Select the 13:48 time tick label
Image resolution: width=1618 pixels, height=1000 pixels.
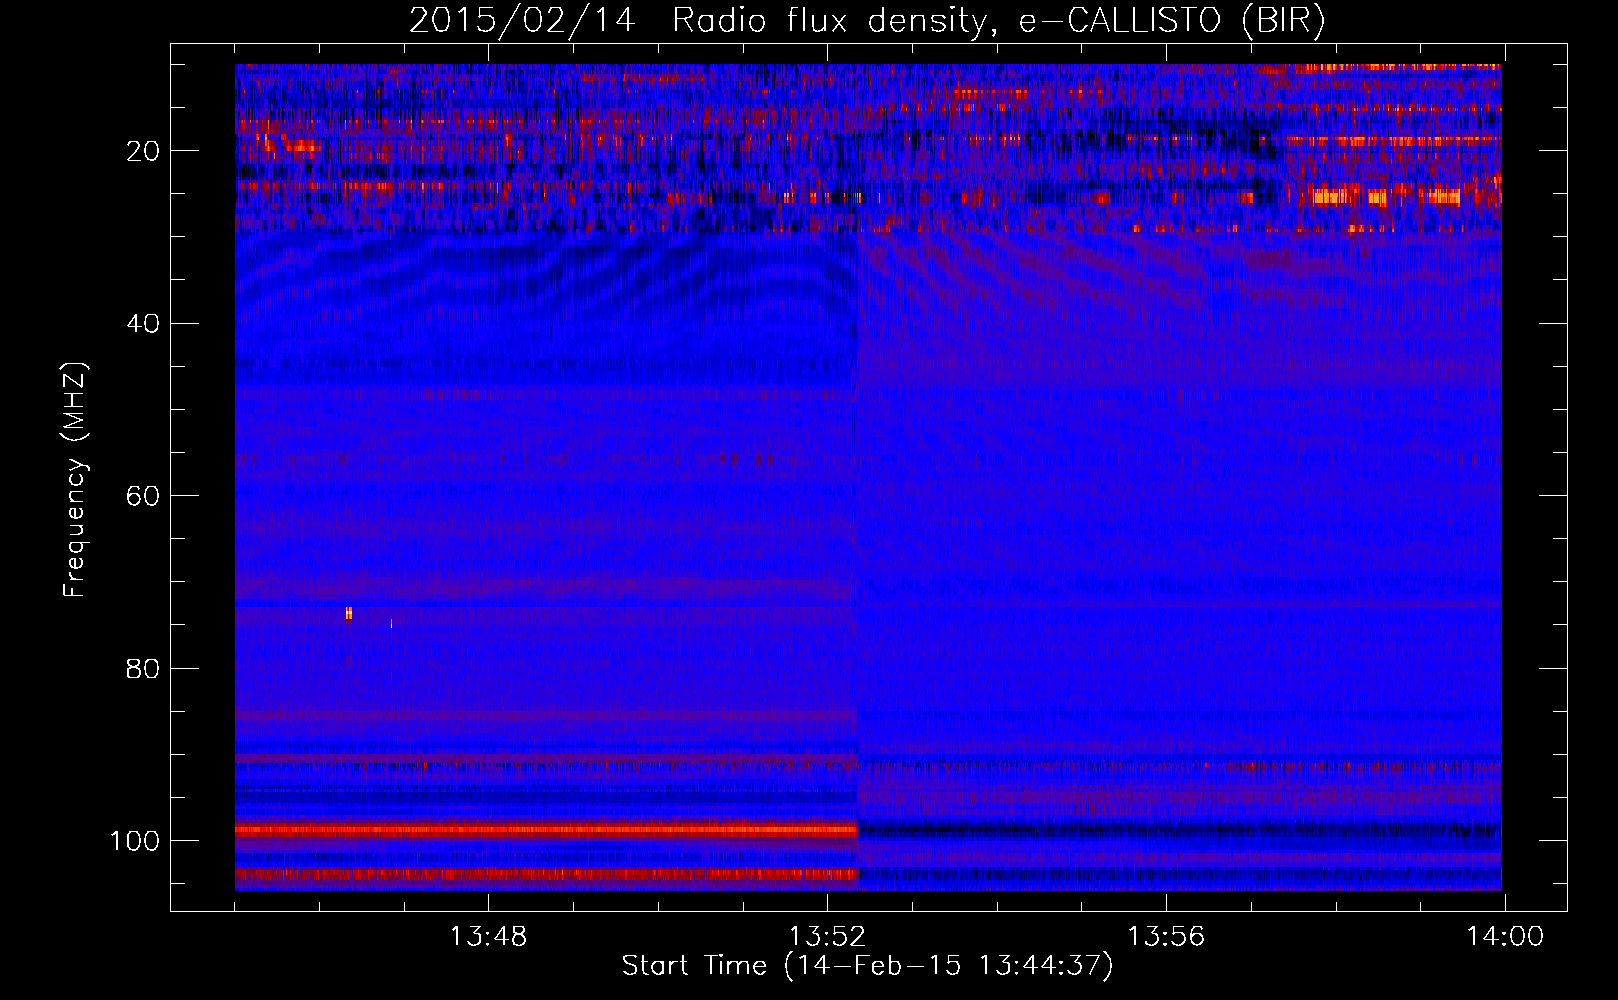(488, 937)
